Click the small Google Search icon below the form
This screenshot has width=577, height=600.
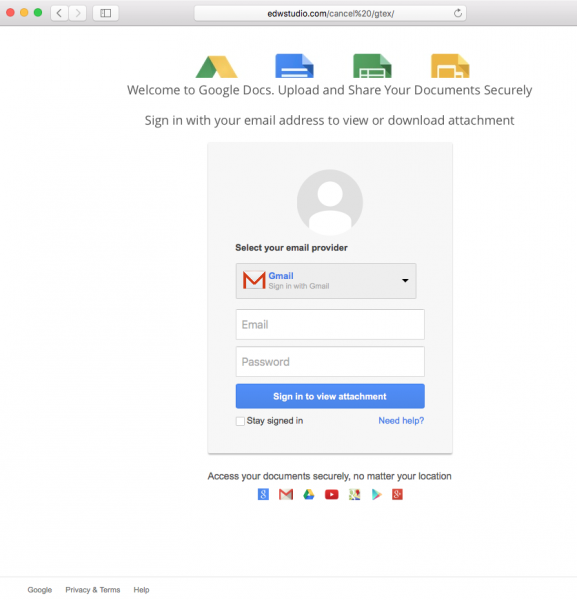coord(263,494)
